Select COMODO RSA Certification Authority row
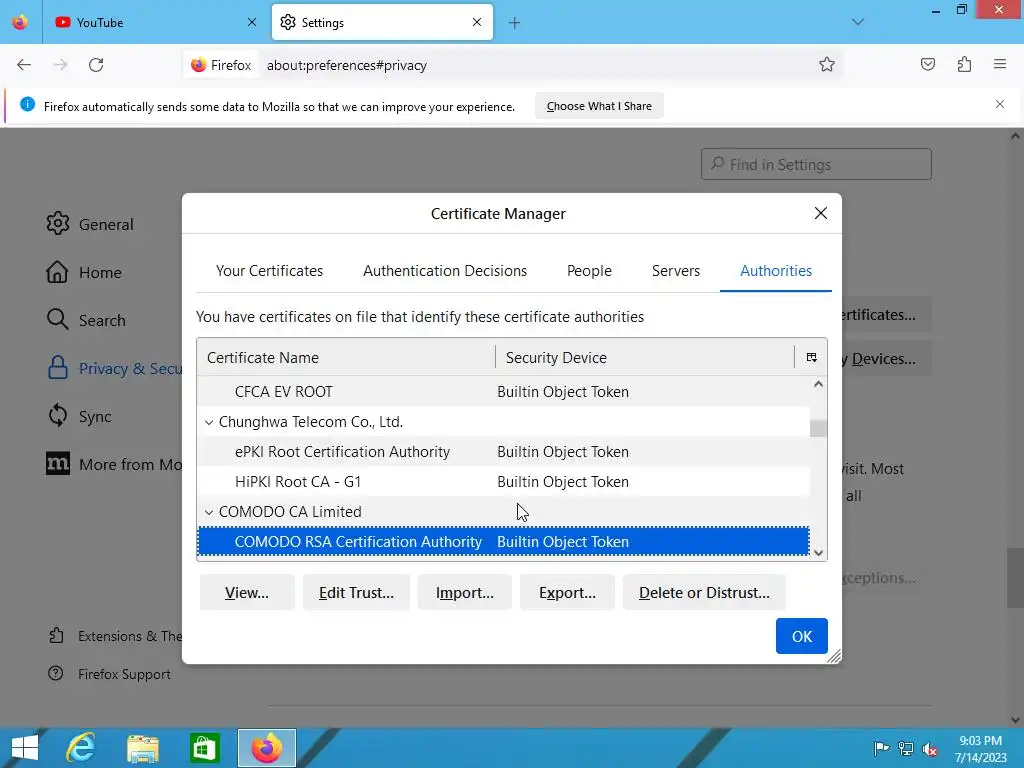 (x=504, y=541)
